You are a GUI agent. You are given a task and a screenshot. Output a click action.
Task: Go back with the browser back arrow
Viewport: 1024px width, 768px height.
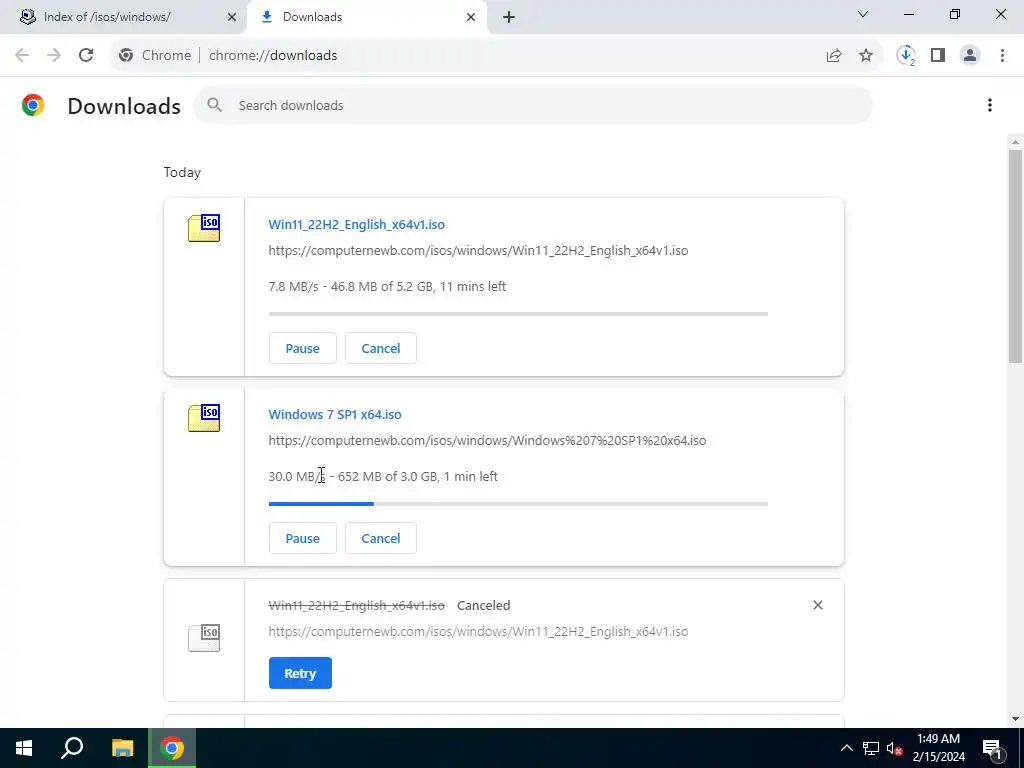[x=22, y=56]
